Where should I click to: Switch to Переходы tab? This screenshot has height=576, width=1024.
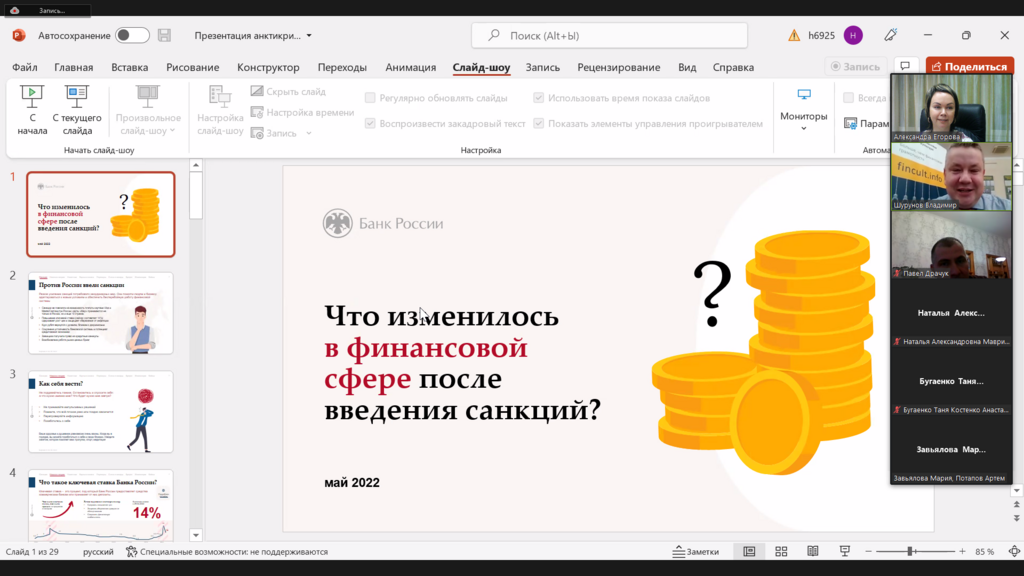pyautogui.click(x=342, y=67)
